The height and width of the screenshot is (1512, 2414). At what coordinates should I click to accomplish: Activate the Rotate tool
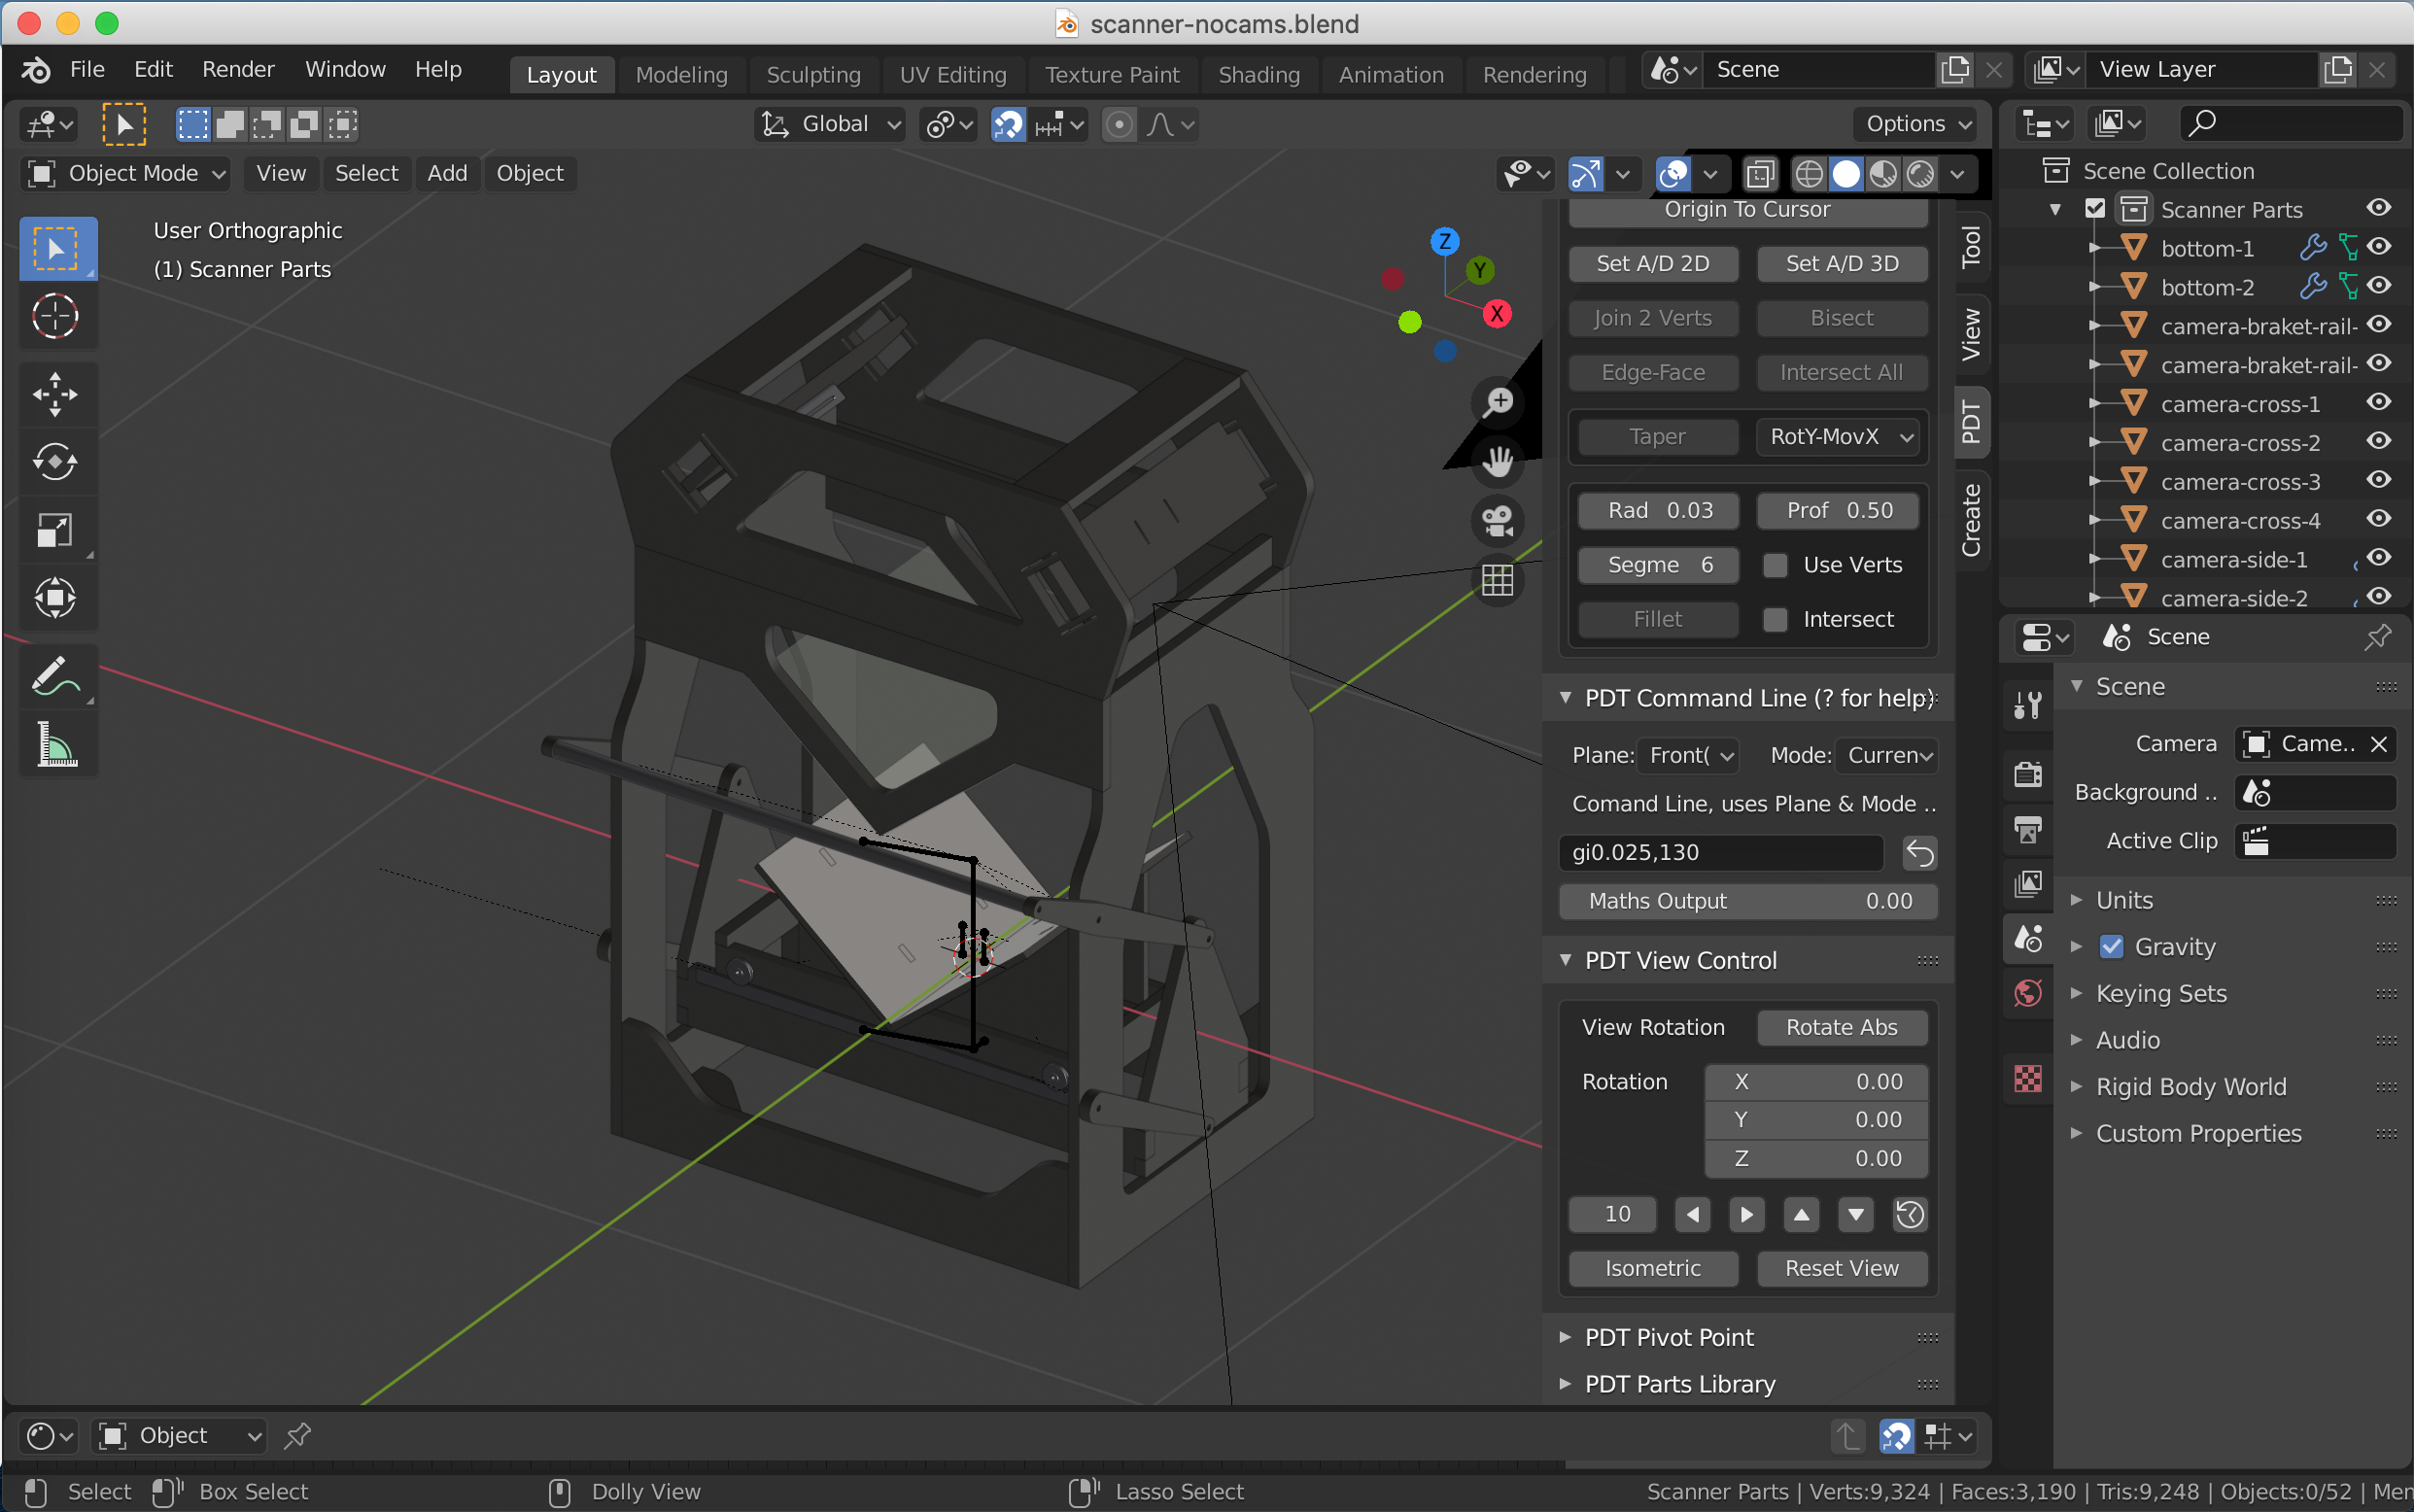(x=55, y=462)
